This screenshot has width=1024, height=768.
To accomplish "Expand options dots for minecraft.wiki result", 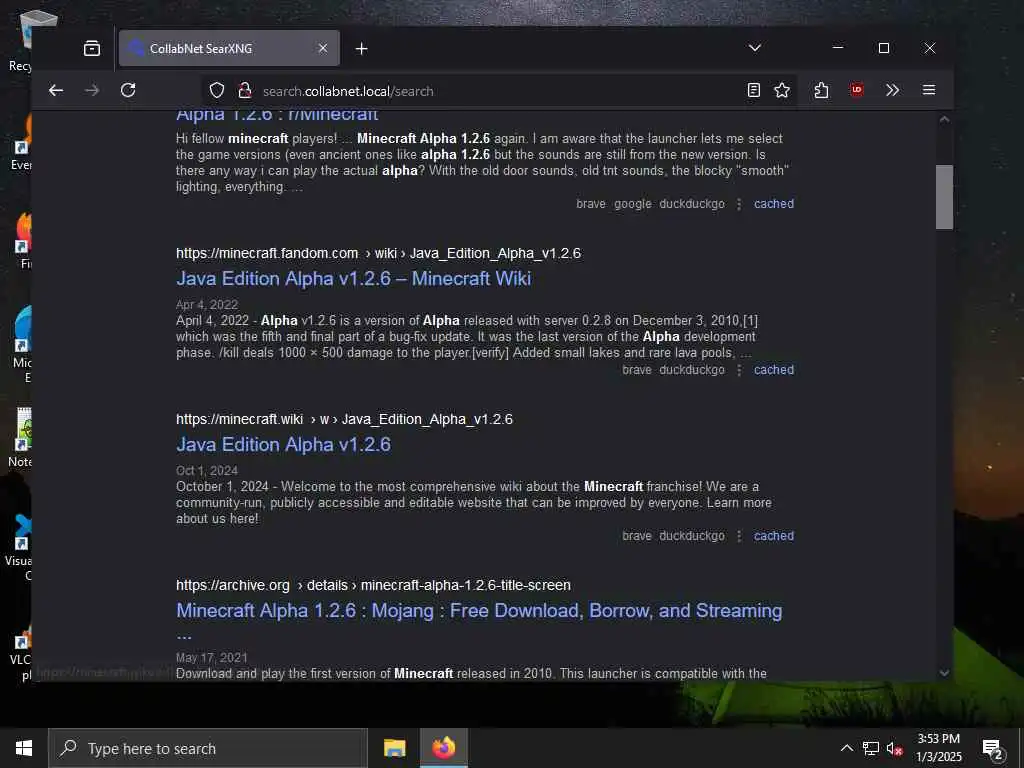I will [739, 536].
